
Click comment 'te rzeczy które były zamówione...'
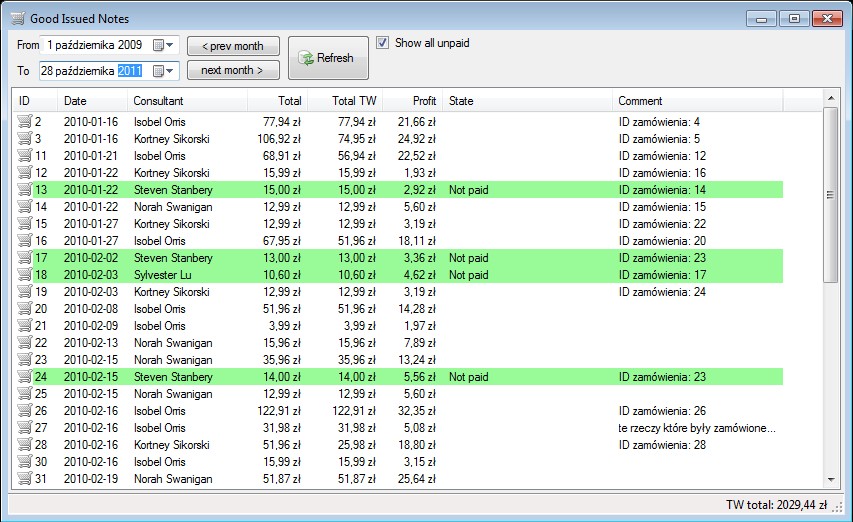tap(697, 428)
